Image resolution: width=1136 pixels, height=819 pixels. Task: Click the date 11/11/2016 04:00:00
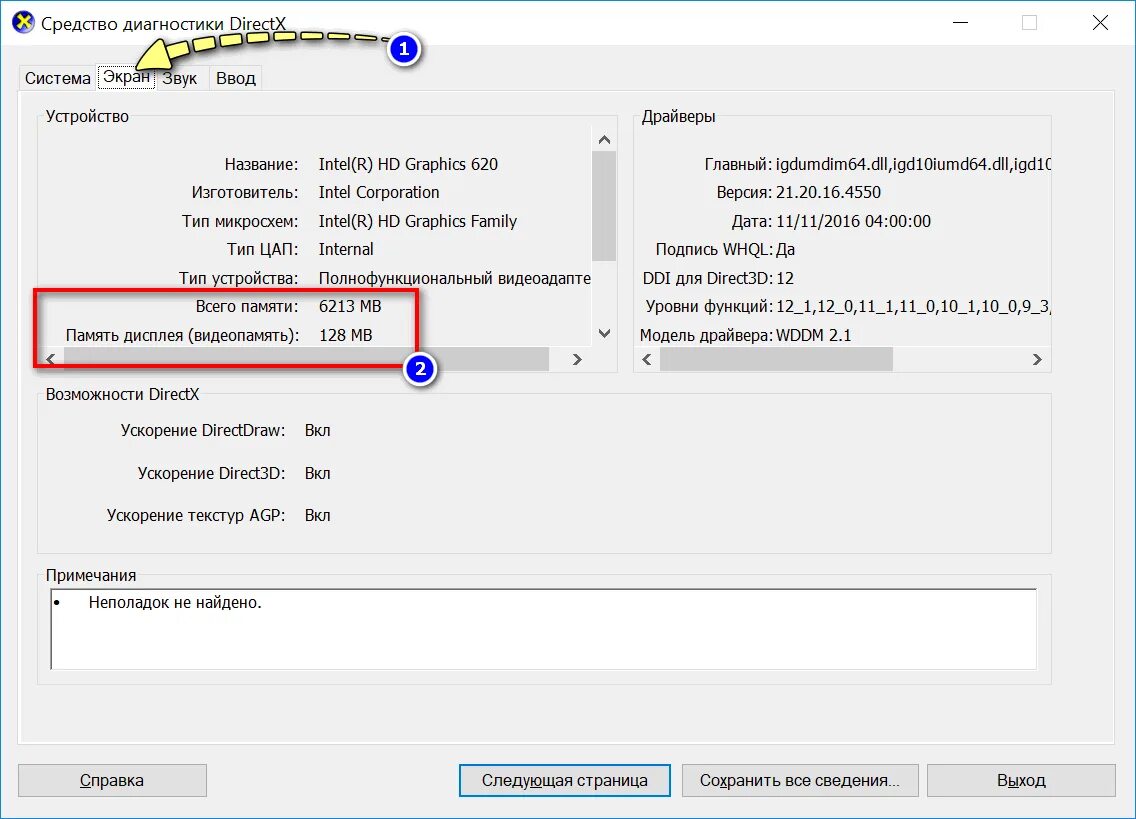853,221
